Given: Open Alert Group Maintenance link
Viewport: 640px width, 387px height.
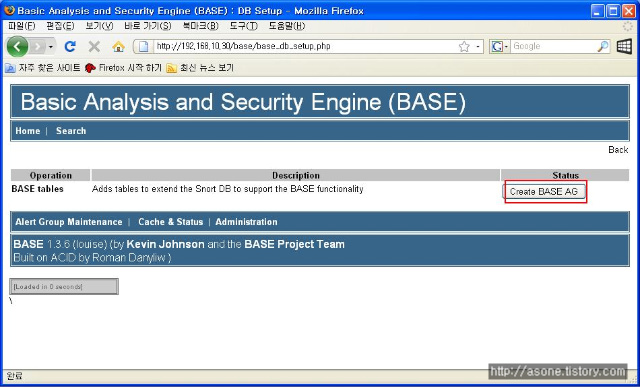Looking at the screenshot, I should pos(69,222).
